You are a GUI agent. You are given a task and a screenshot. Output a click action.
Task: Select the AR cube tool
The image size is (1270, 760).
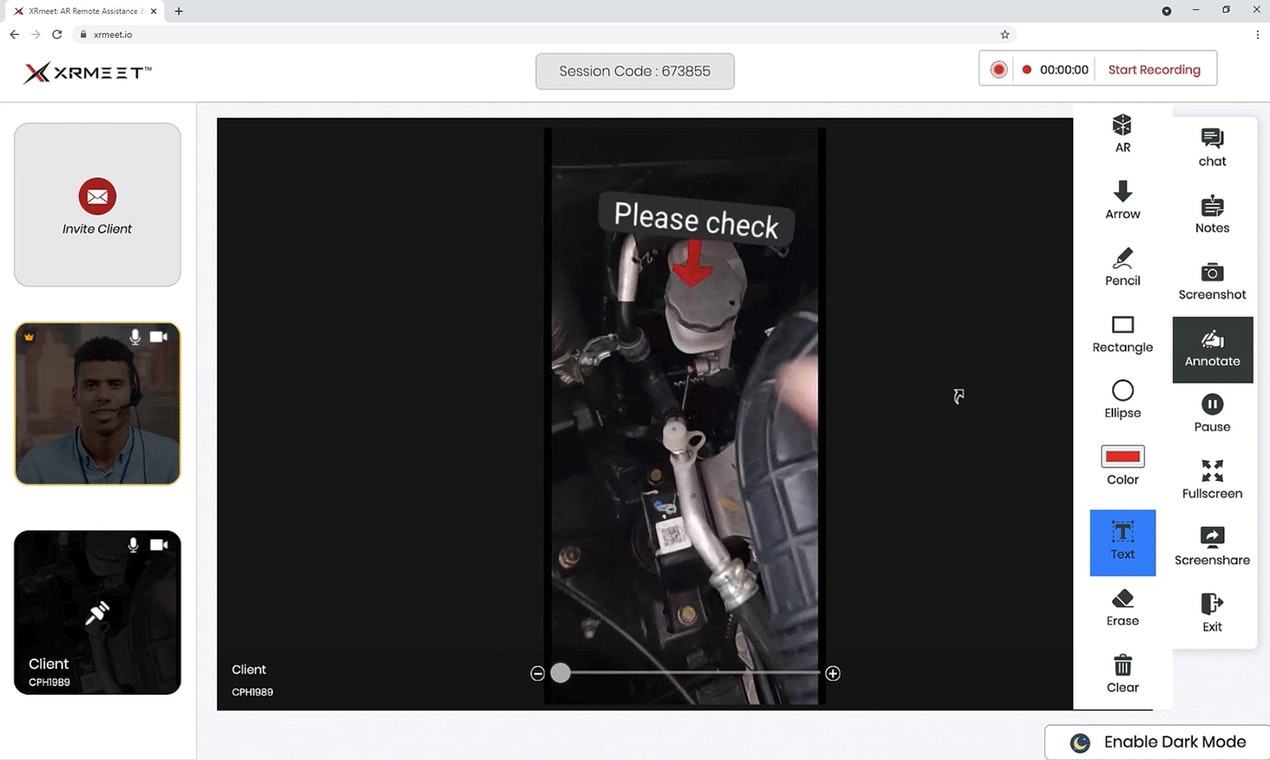(x=1122, y=133)
